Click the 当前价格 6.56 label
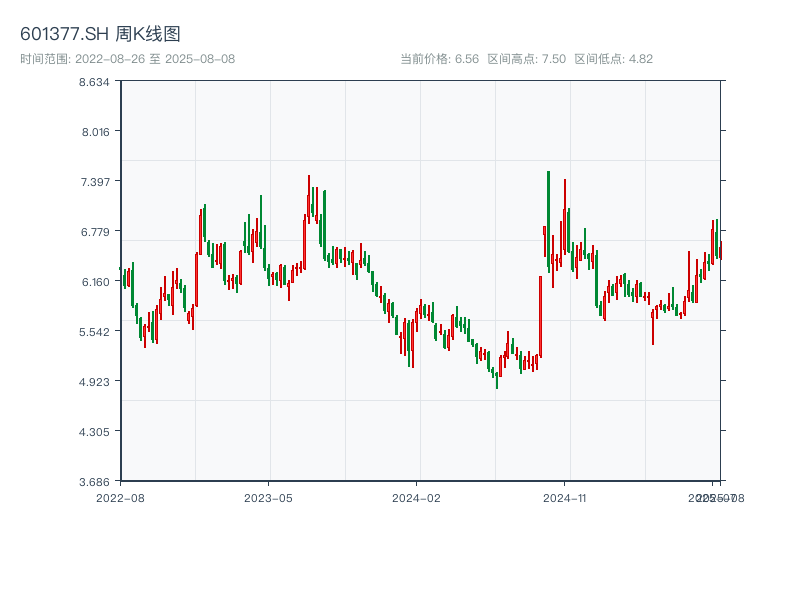800x600 pixels. coord(439,59)
